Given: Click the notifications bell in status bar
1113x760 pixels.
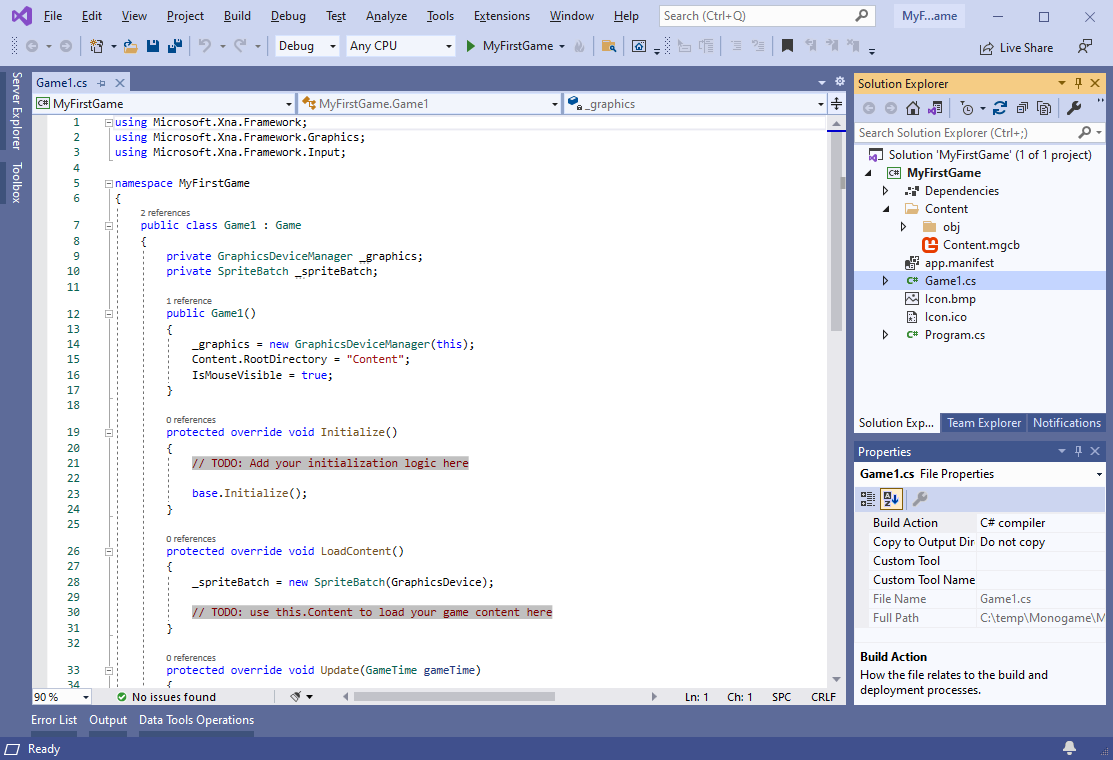Looking at the screenshot, I should [1069, 748].
